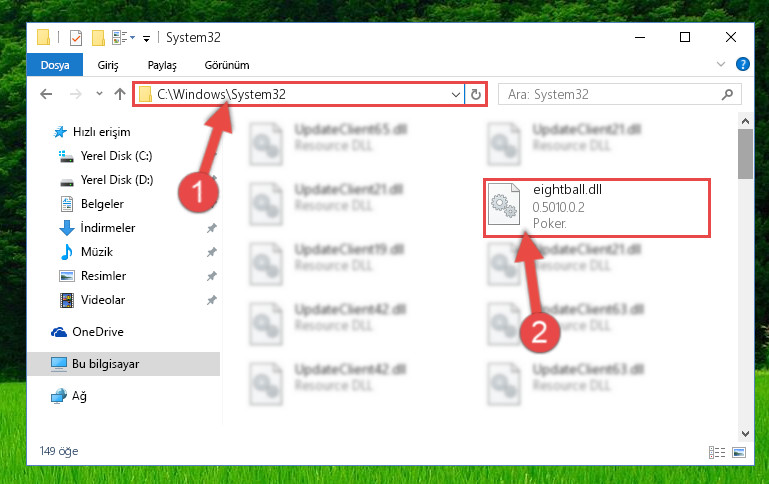Switch to the Görünüm ribbon tab

tap(227, 65)
